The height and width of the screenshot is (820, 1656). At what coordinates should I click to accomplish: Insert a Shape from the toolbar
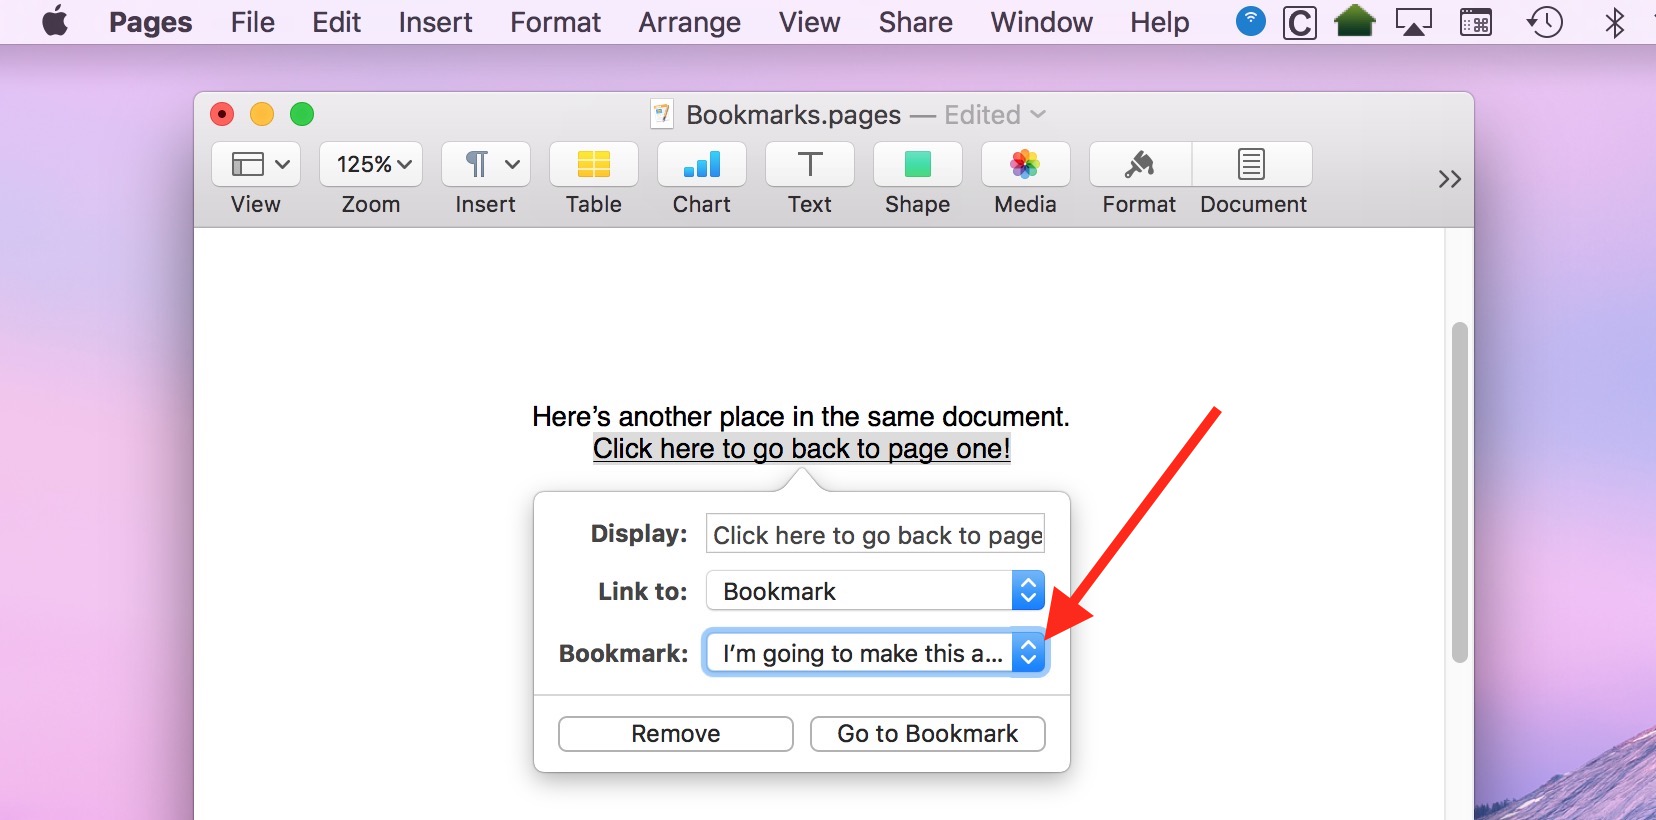click(918, 164)
